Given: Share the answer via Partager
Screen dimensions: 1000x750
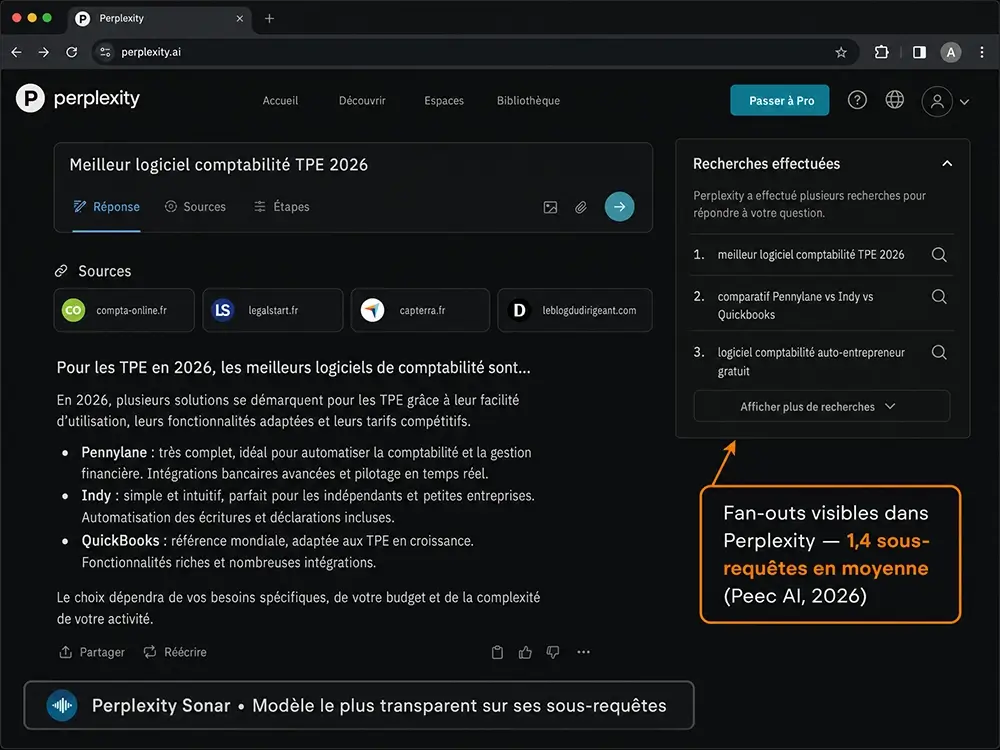Looking at the screenshot, I should [x=92, y=652].
